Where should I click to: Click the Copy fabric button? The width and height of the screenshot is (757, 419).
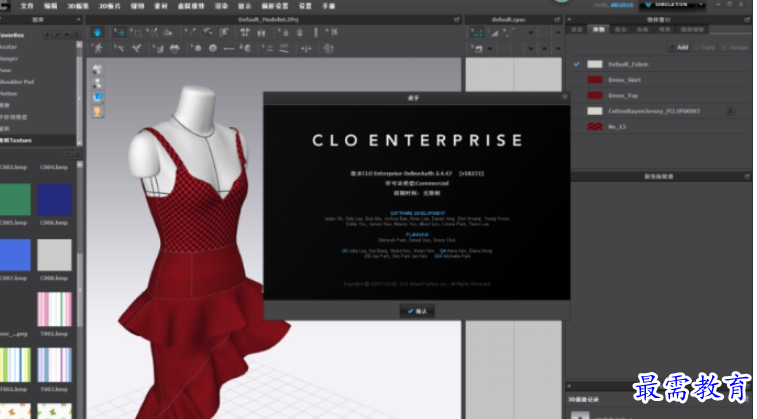[705, 47]
